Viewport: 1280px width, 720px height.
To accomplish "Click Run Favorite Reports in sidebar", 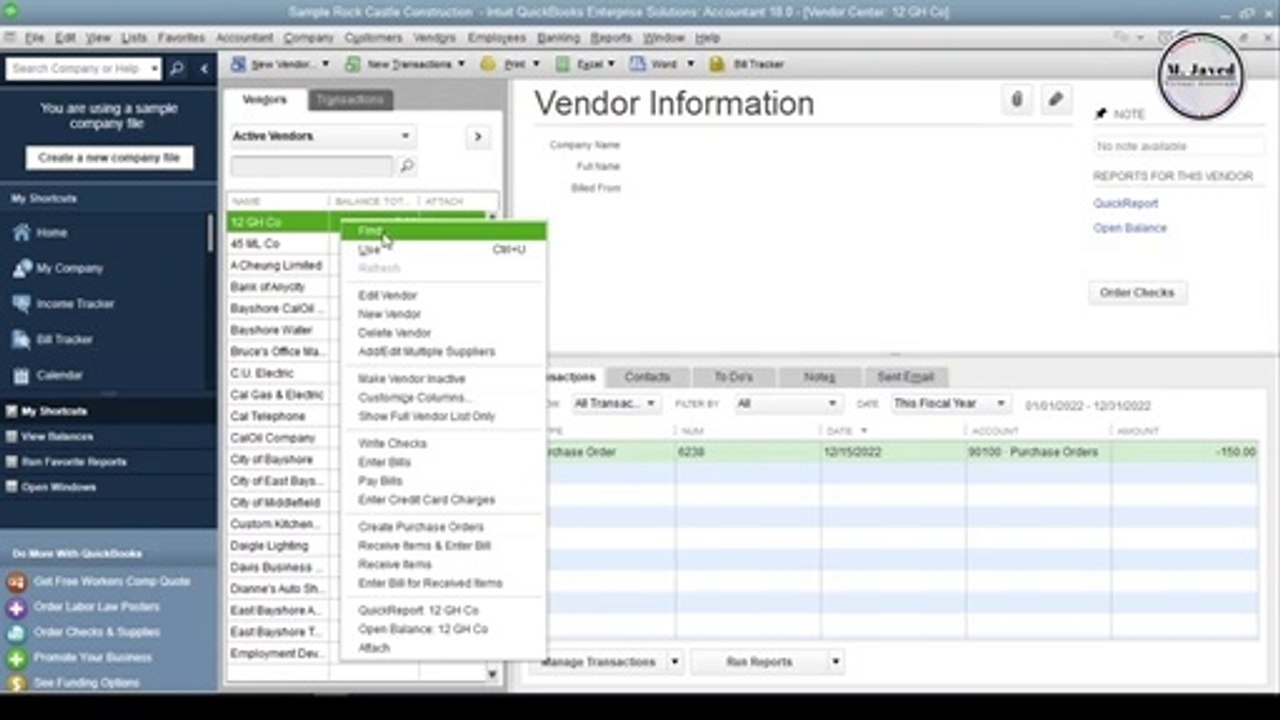I will click(73, 462).
